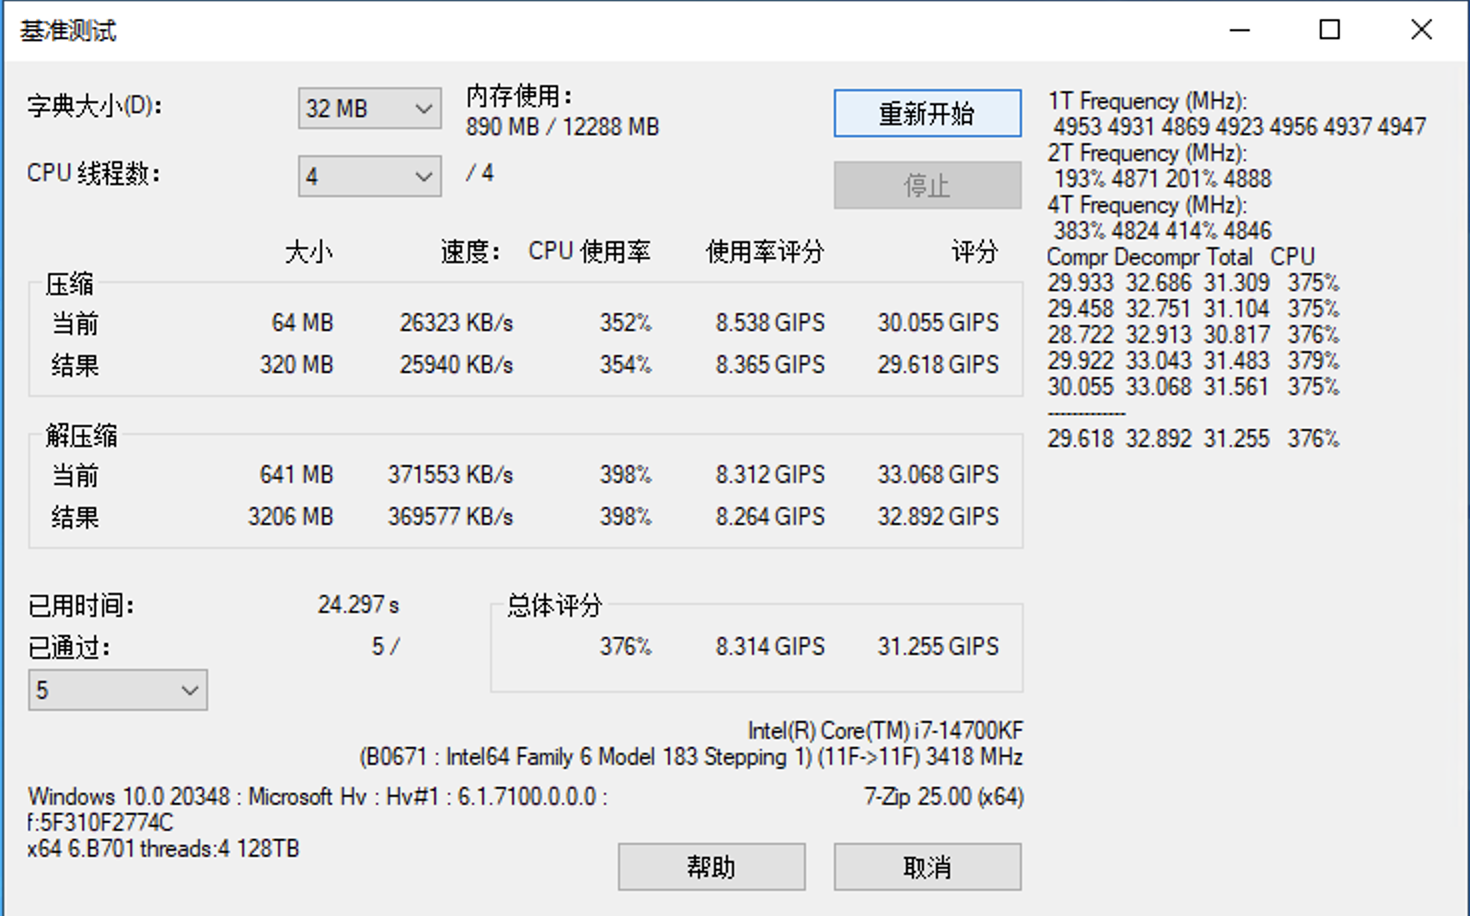Click the 基准测试 title bar text

68,31
